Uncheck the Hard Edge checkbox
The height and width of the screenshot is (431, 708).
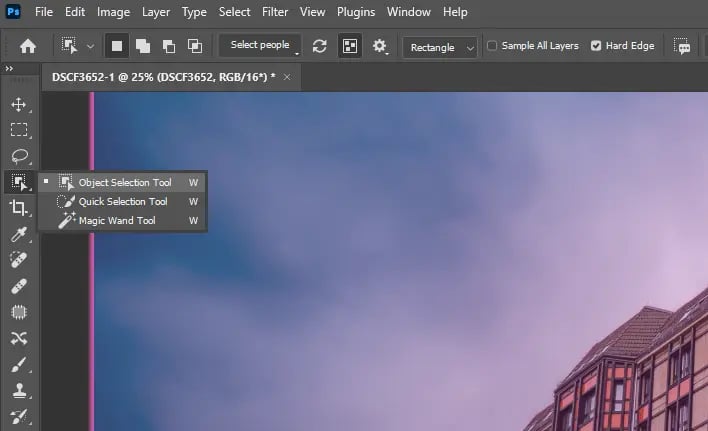[596, 46]
